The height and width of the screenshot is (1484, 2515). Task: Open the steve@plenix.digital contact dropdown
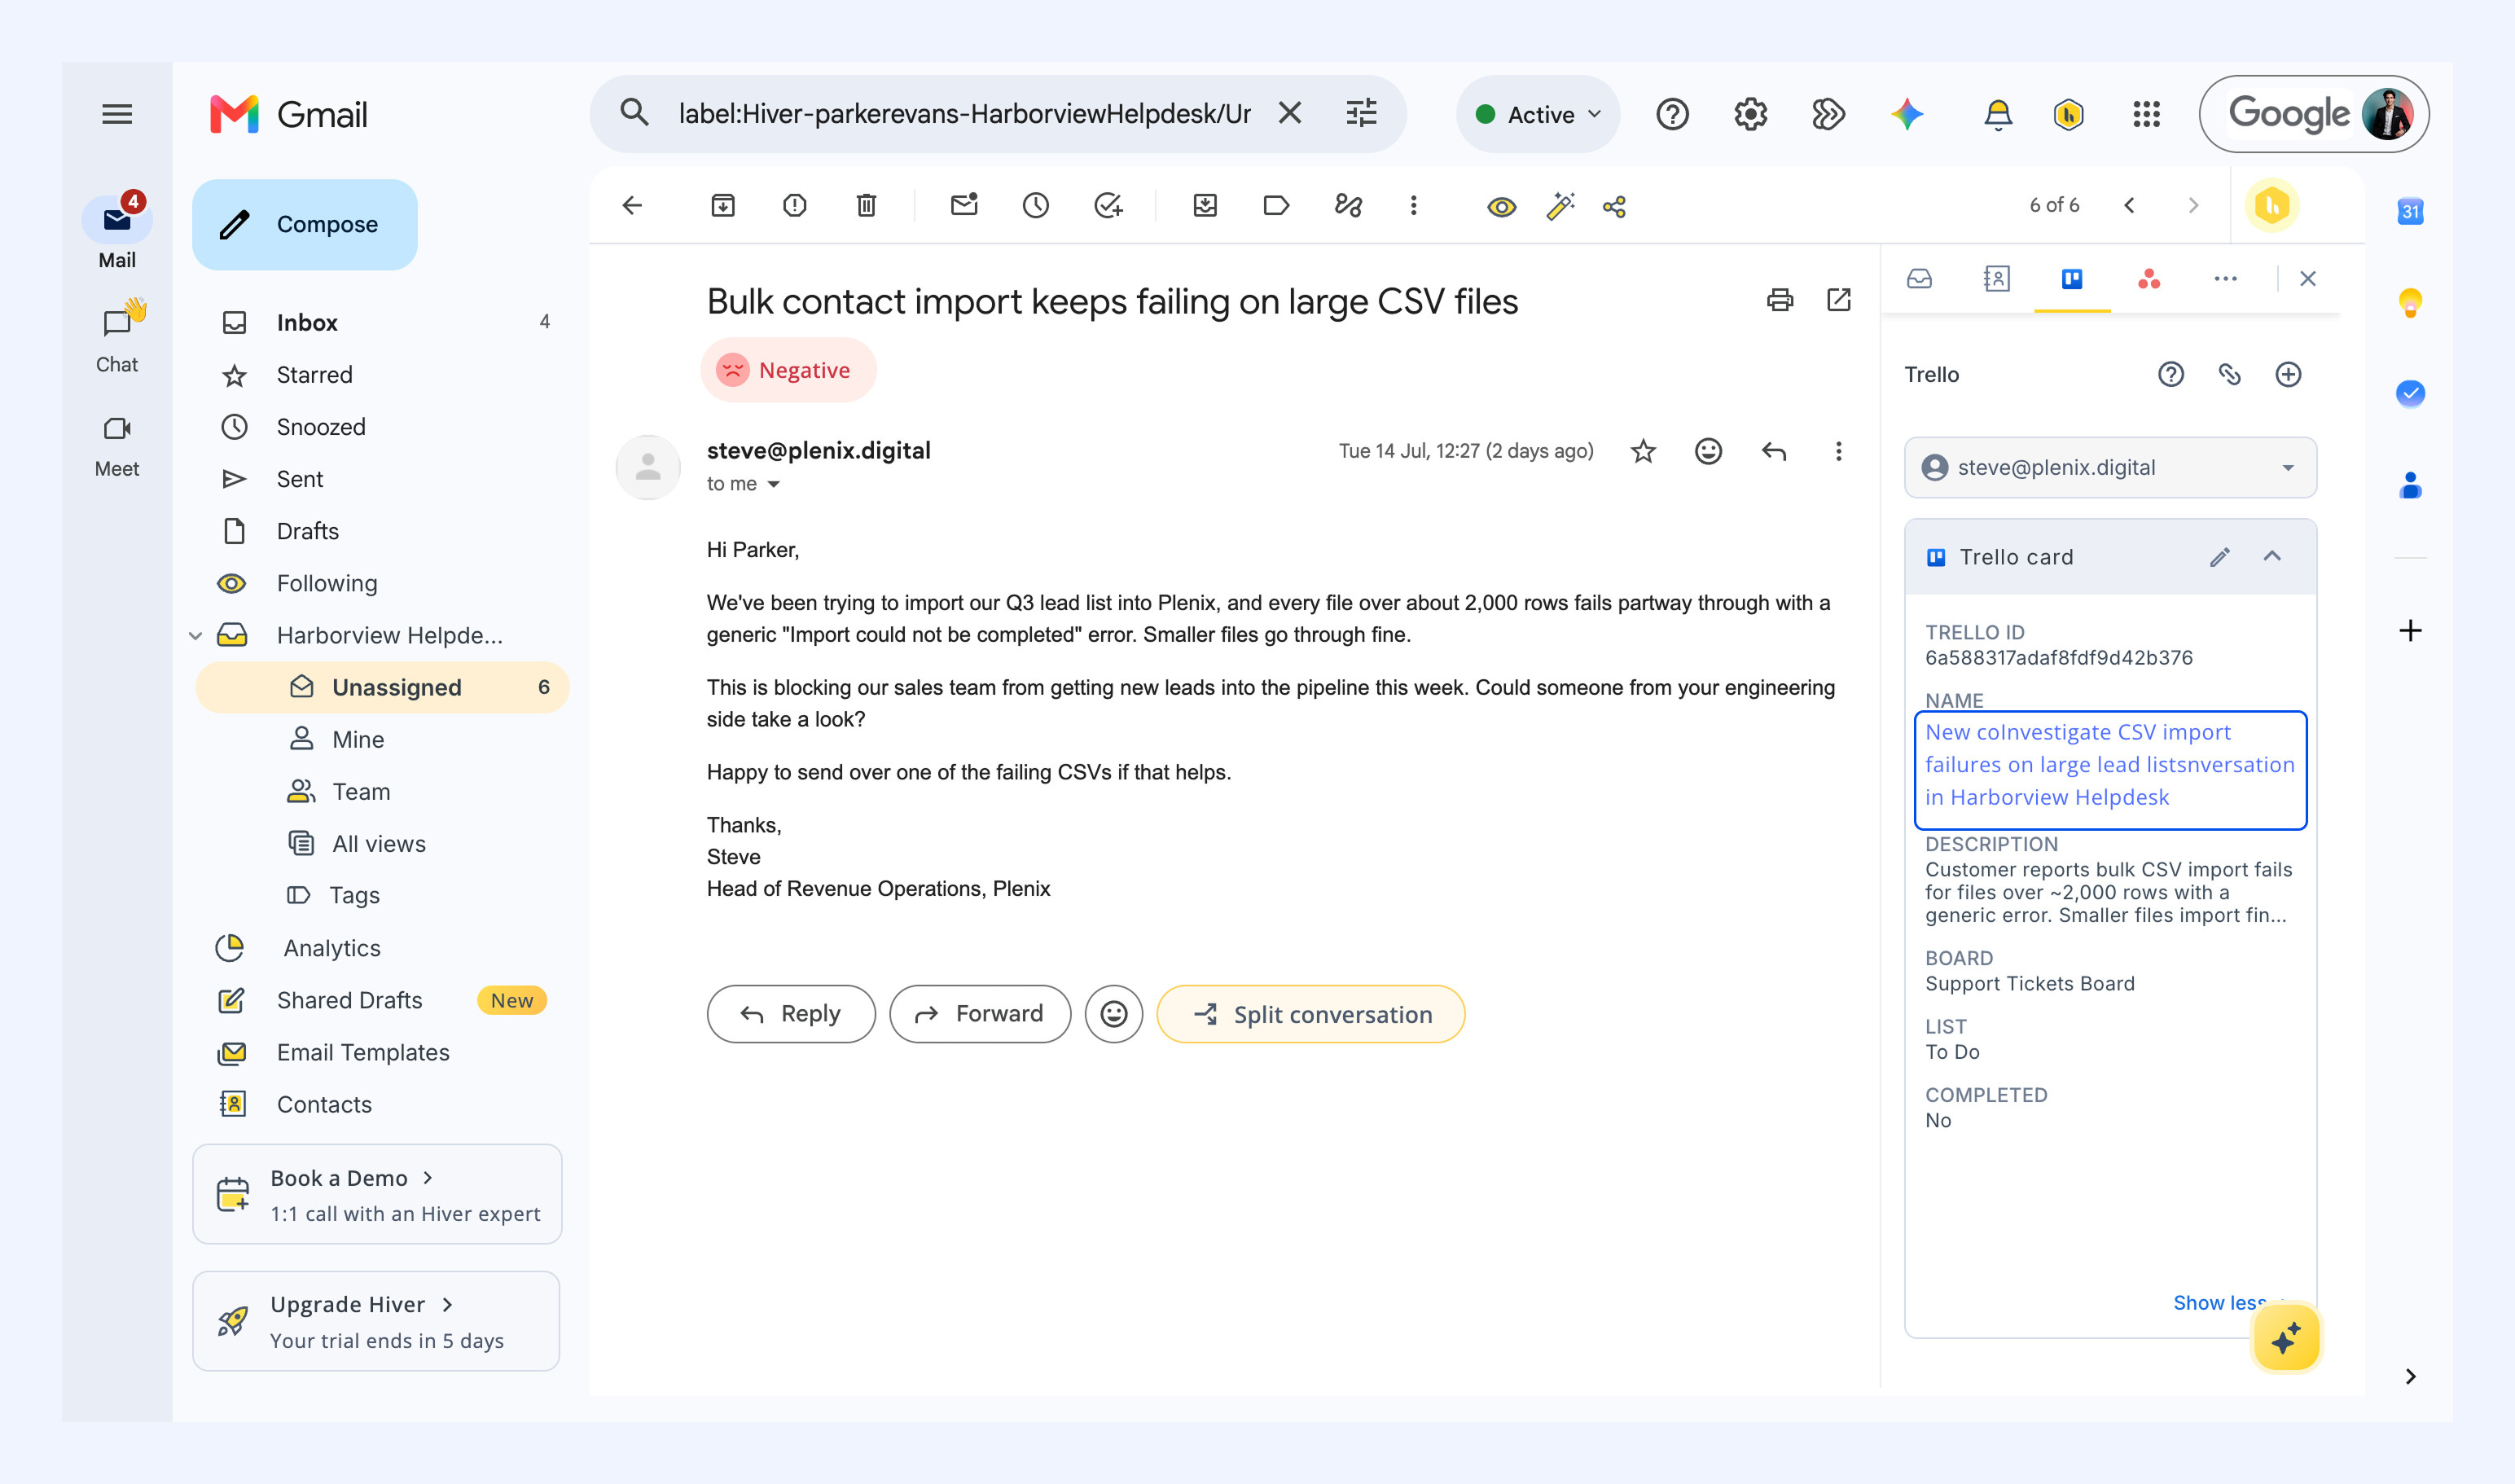(2110, 468)
